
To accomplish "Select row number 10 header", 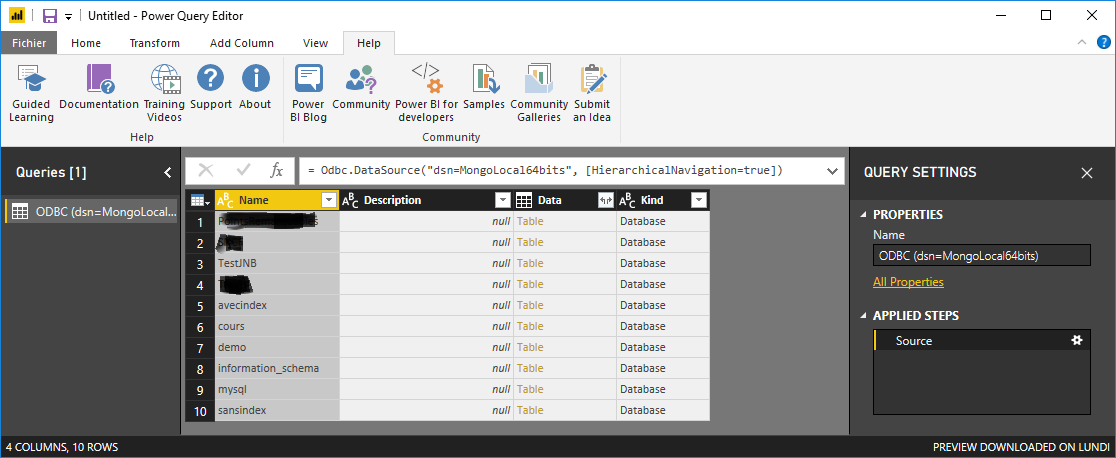I will coord(200,410).
